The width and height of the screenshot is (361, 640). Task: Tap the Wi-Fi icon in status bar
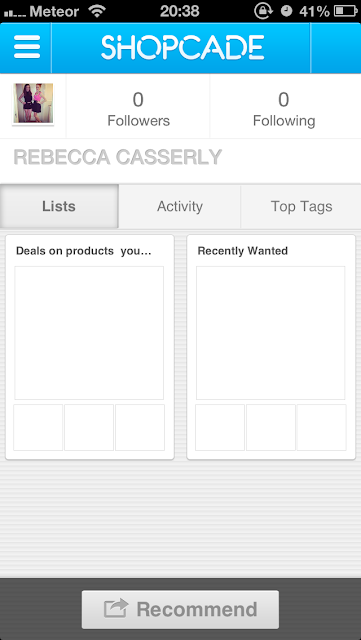point(97,11)
